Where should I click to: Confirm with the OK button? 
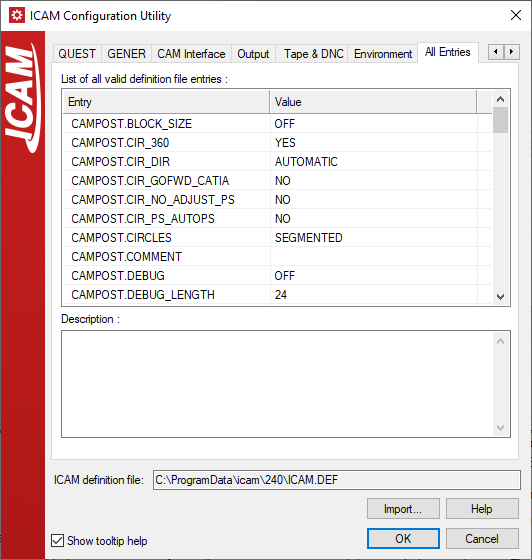pos(403,539)
